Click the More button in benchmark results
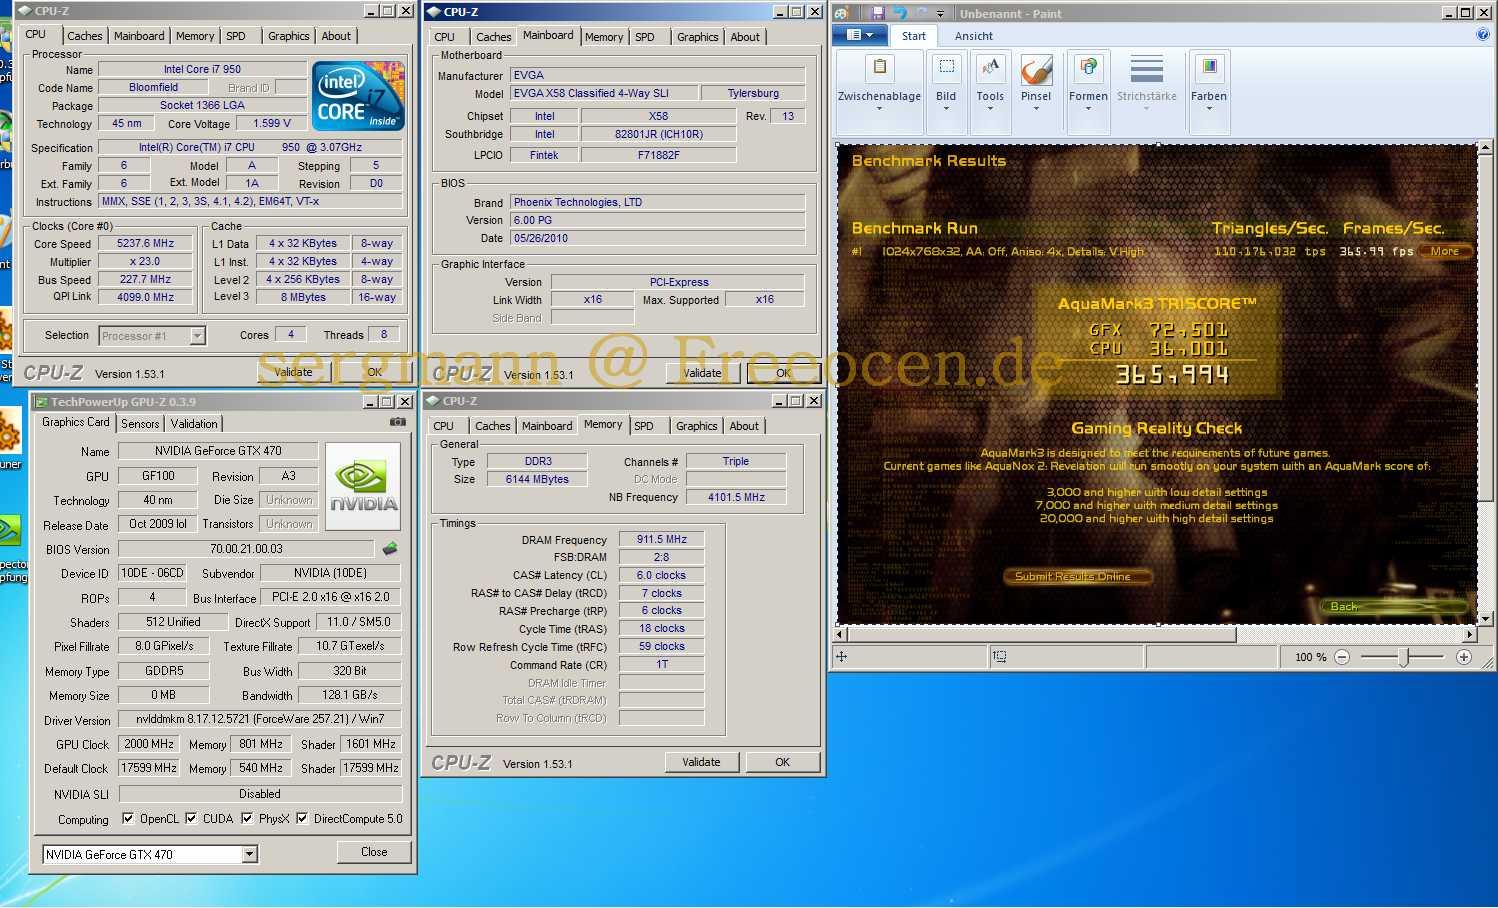This screenshot has width=1498, height=908. point(1444,252)
